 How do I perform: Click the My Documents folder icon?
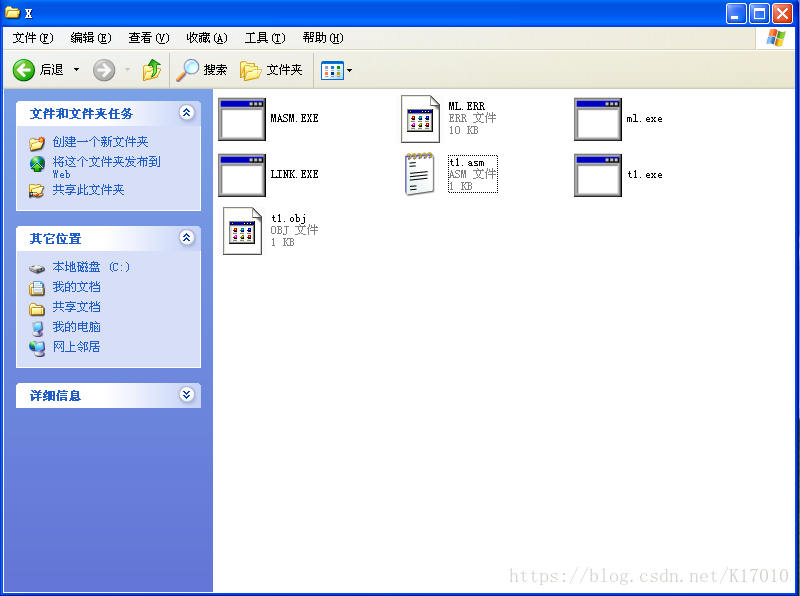pos(37,288)
